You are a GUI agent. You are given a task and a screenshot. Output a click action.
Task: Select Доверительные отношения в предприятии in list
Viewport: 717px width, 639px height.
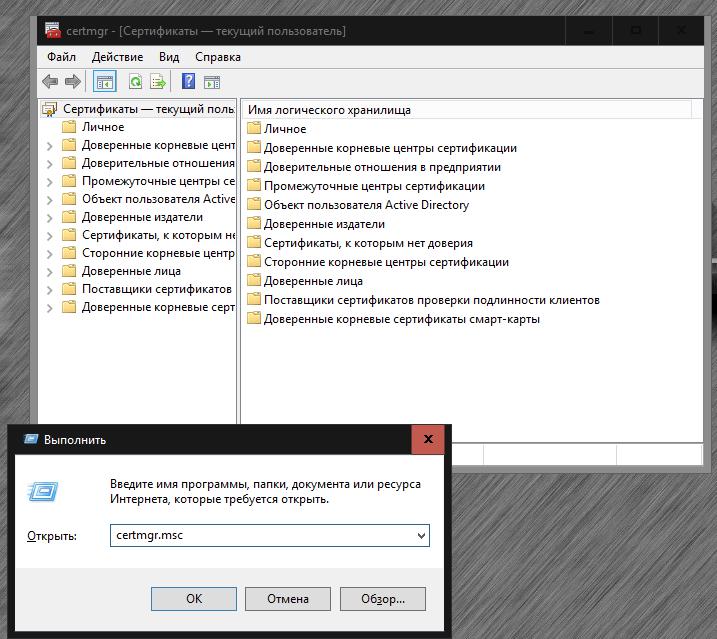point(382,167)
